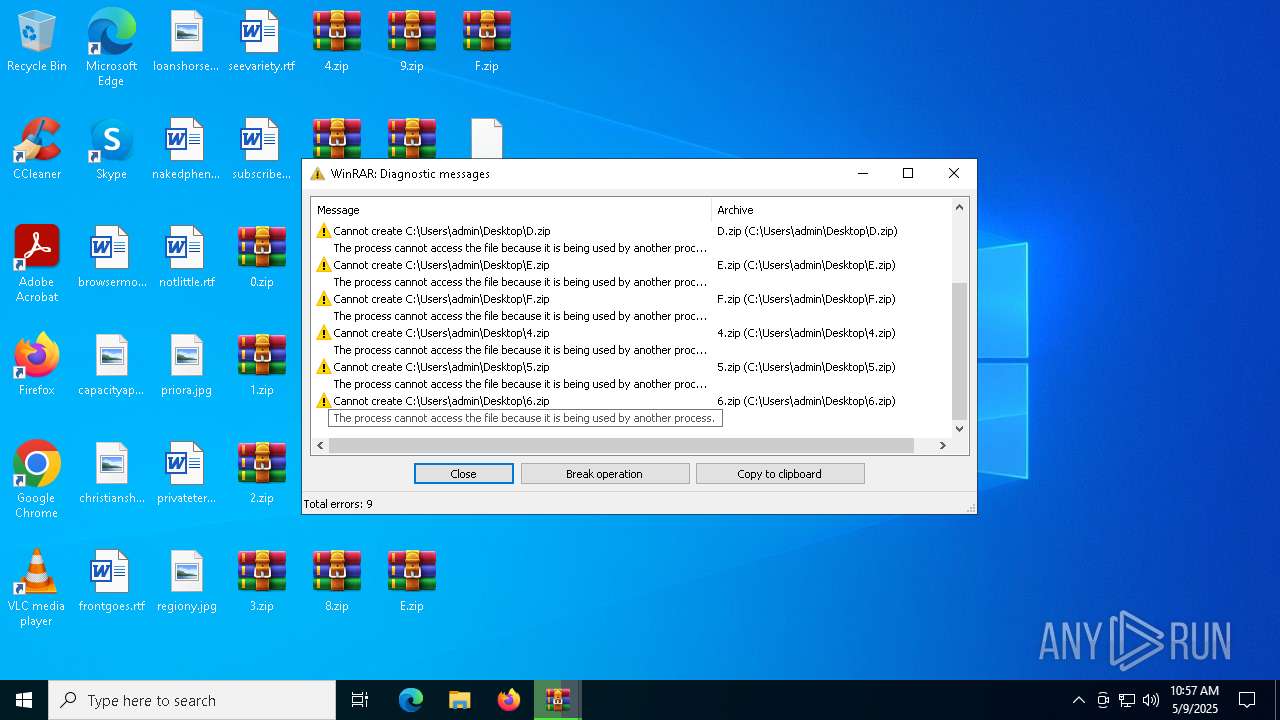Select the 'Cannot create 5.zip' message row
Screen dimensions: 1280x720
[x=631, y=367]
